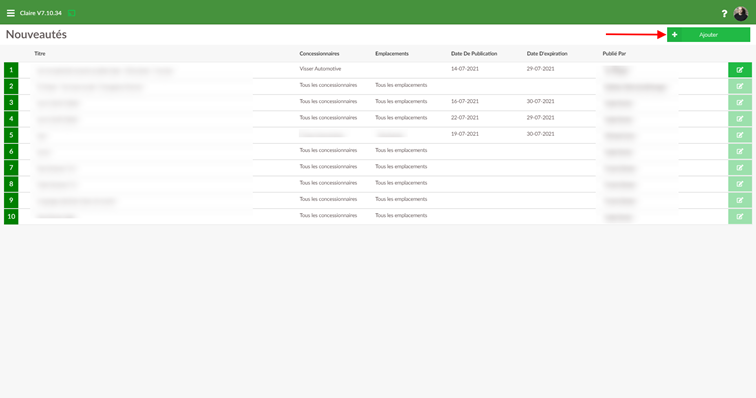Select row number 9 green badge

(x=11, y=200)
